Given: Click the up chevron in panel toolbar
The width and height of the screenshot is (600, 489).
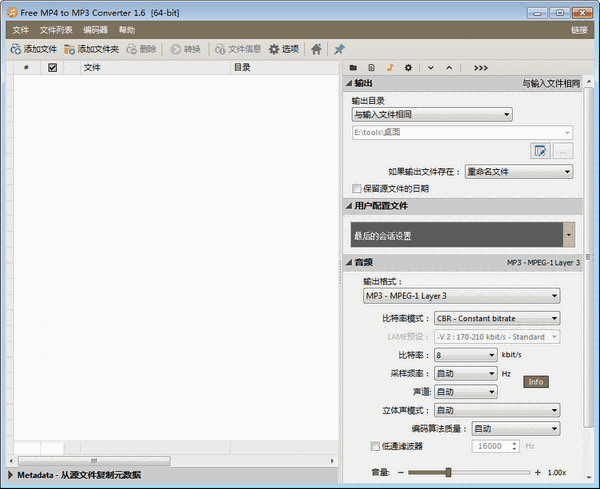Looking at the screenshot, I should pos(449,68).
